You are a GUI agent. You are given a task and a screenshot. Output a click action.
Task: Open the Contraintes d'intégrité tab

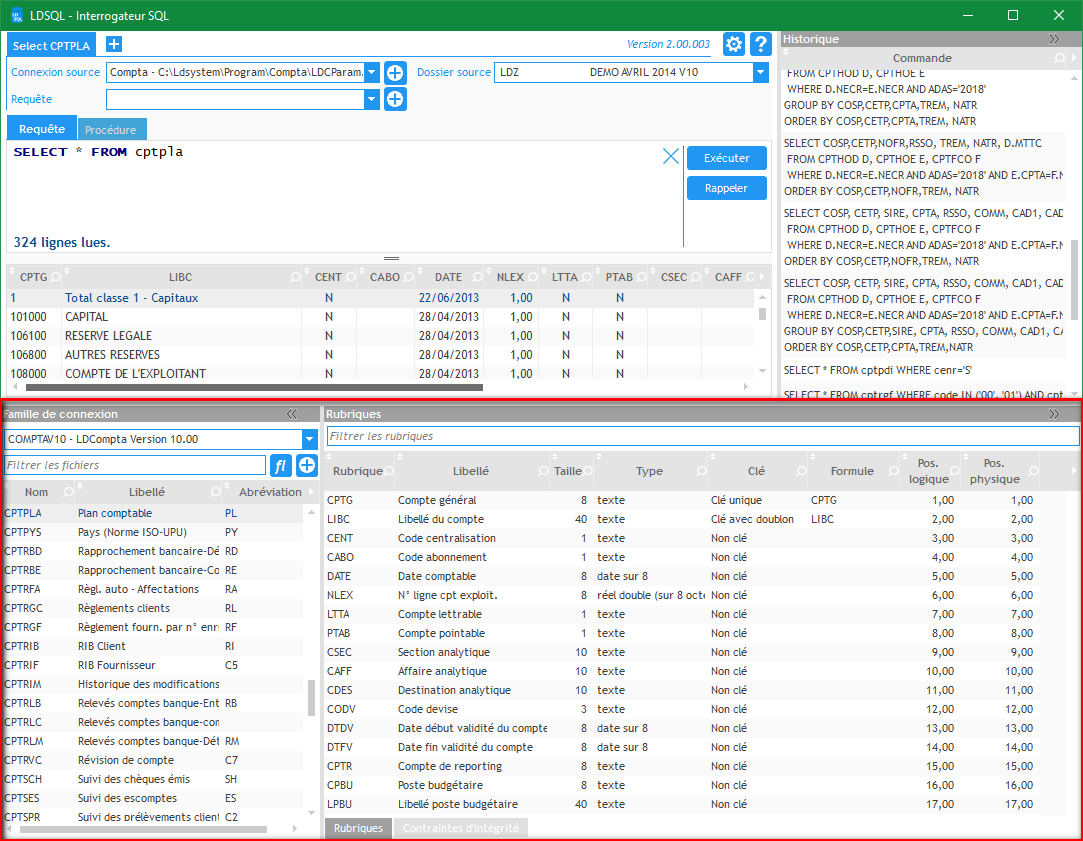pos(460,828)
